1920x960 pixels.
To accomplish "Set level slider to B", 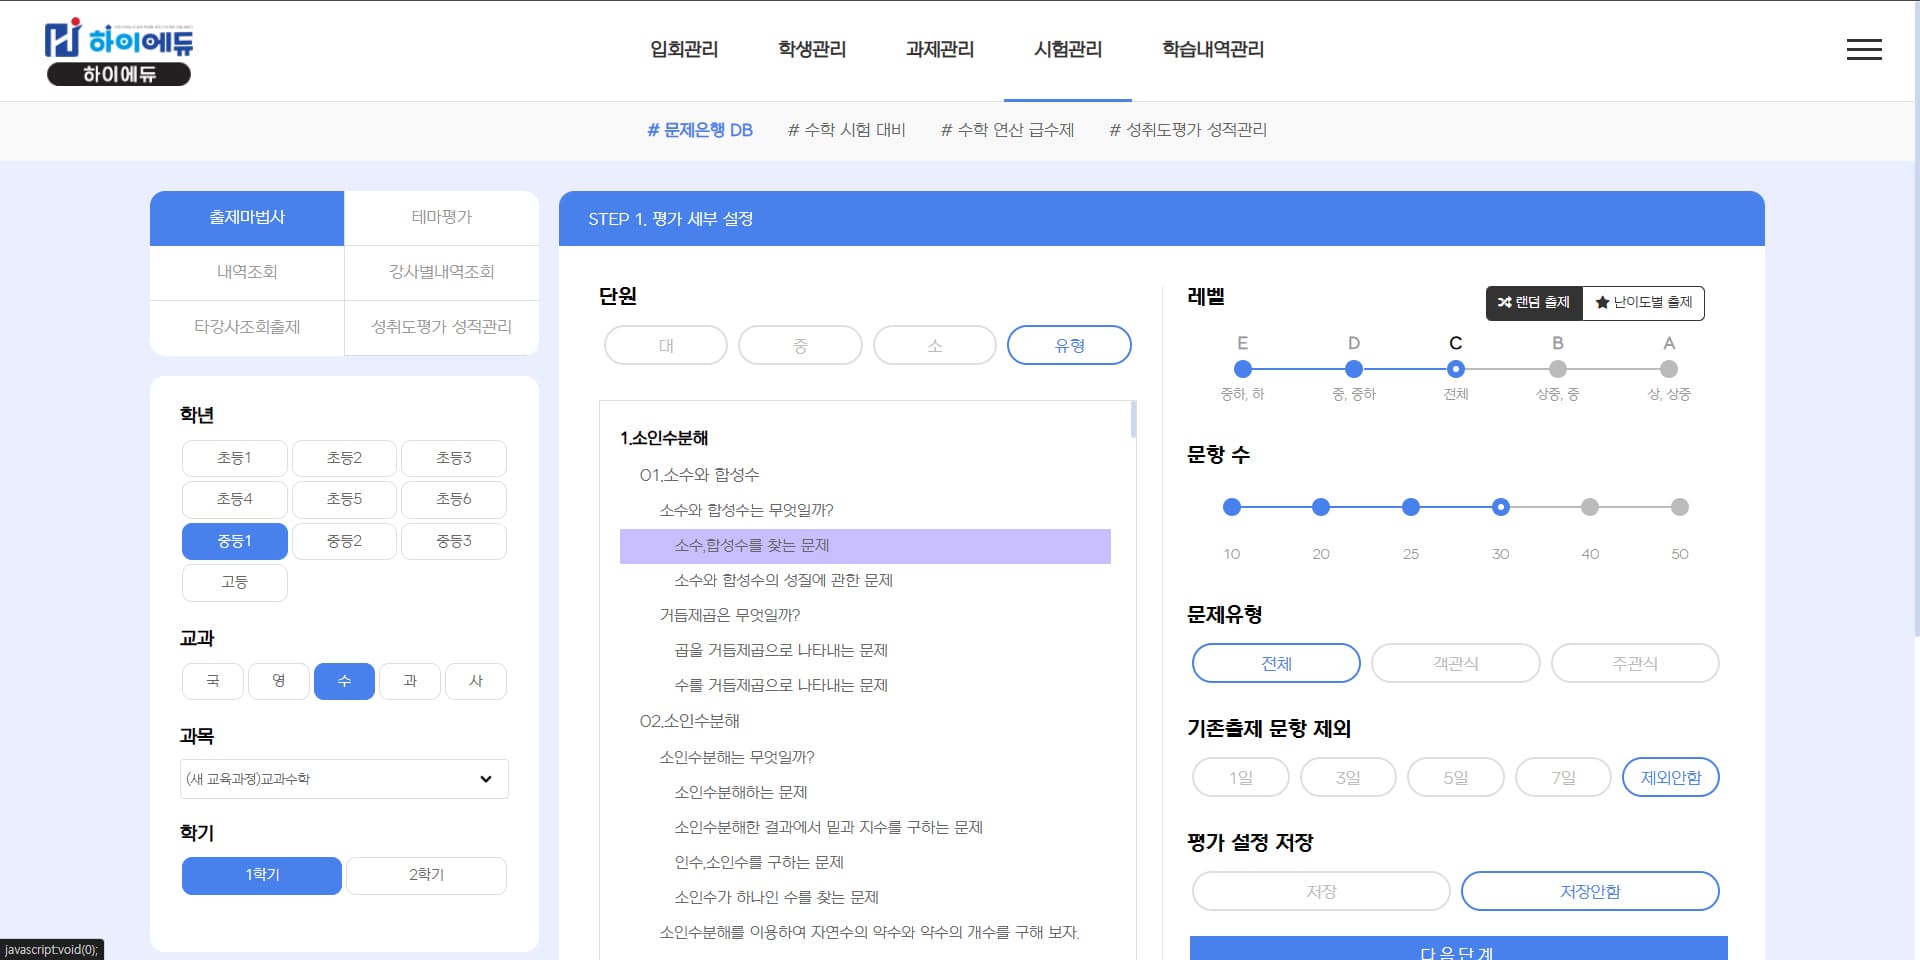I will click(1557, 369).
